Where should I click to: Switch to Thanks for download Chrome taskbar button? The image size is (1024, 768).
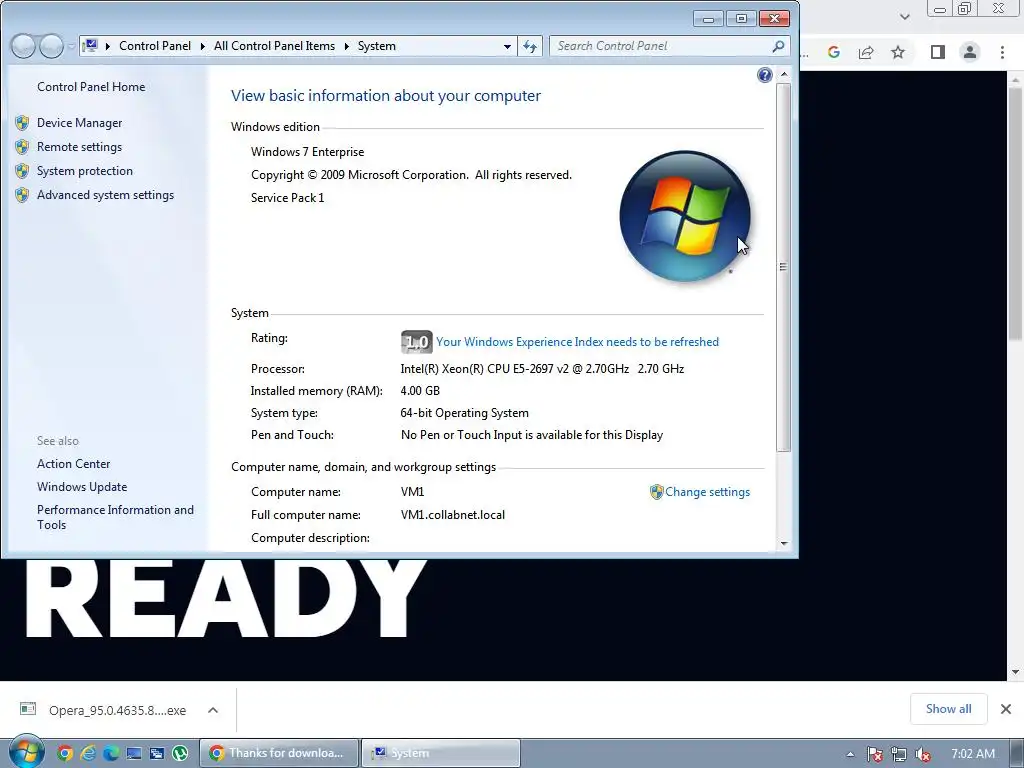point(279,753)
